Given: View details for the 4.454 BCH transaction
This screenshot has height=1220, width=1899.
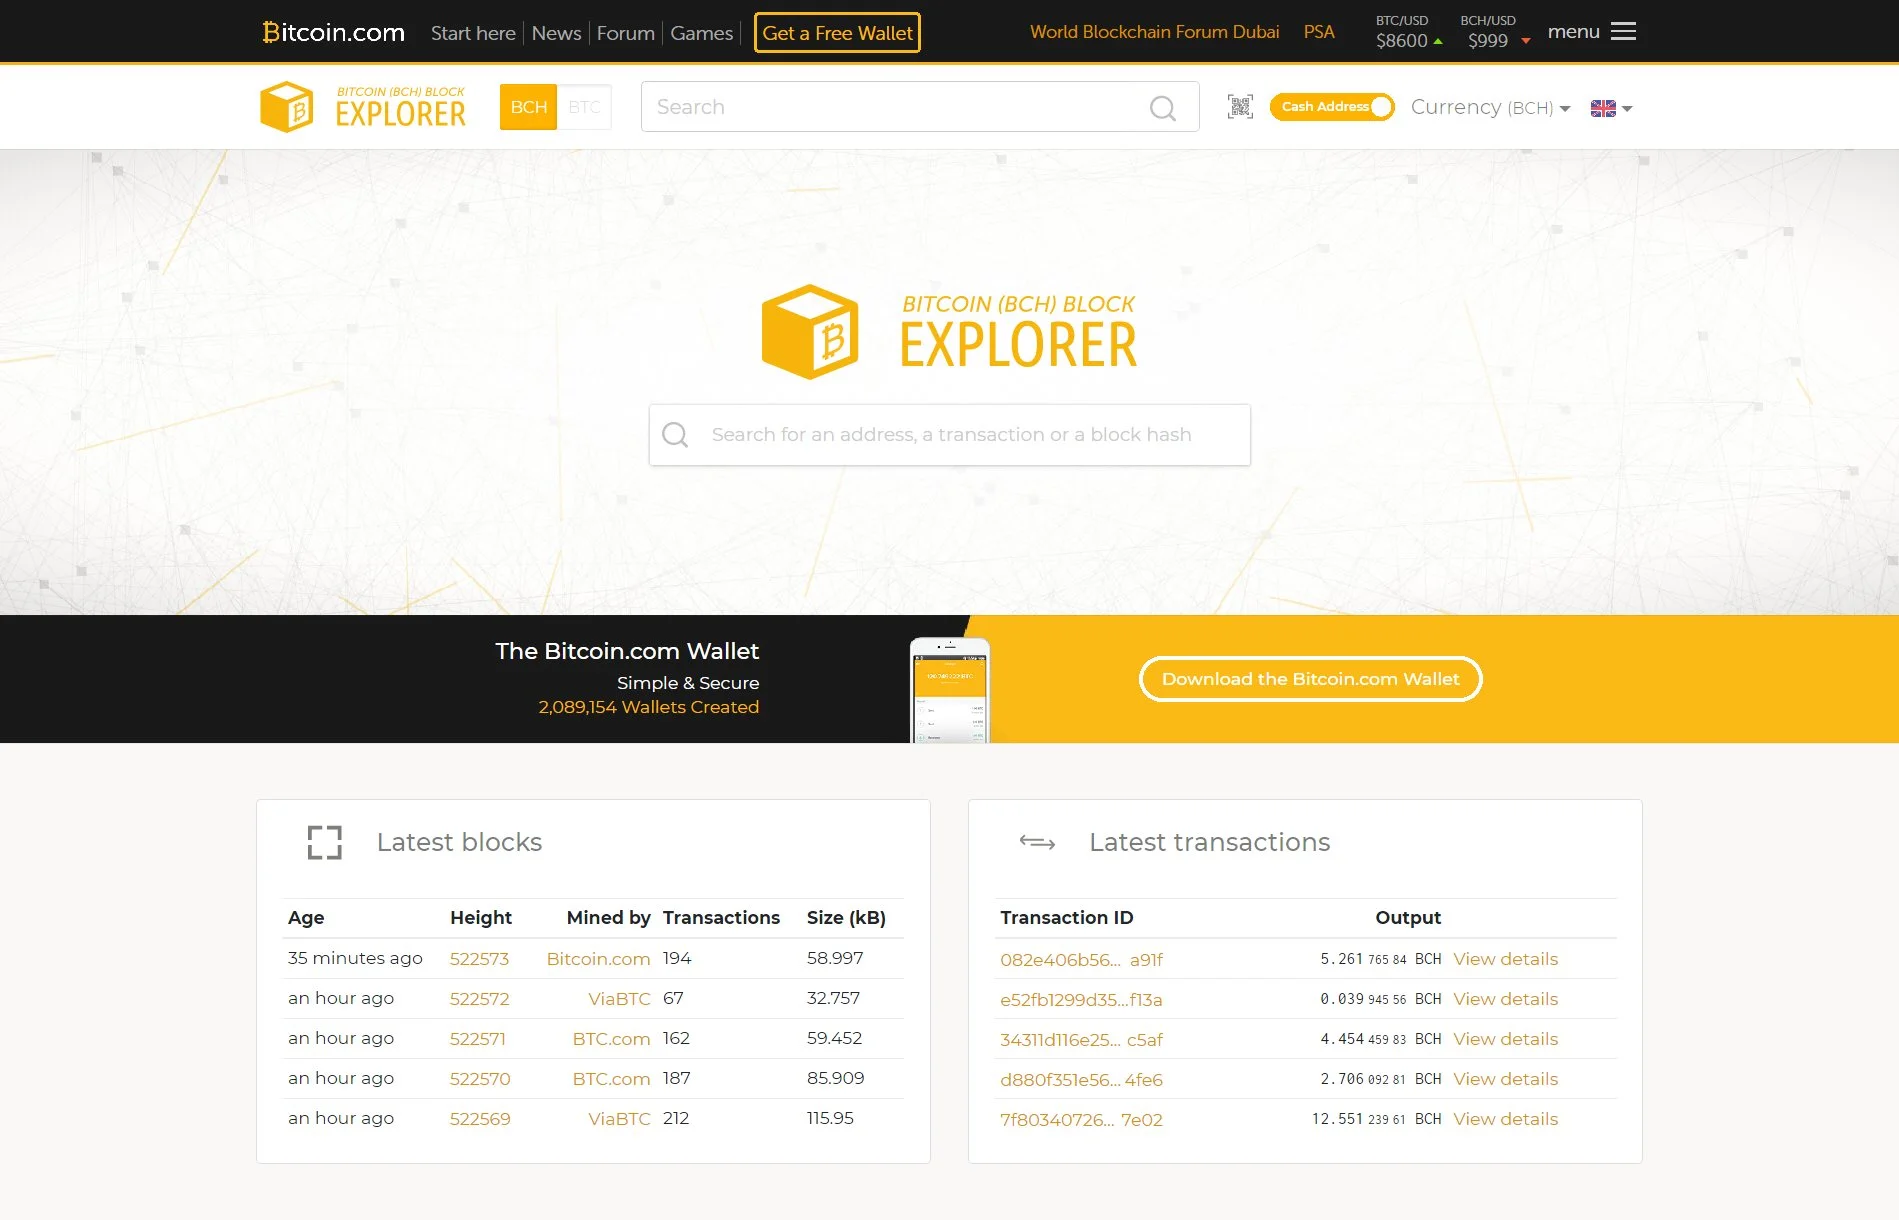Looking at the screenshot, I should pyautogui.click(x=1505, y=1039).
